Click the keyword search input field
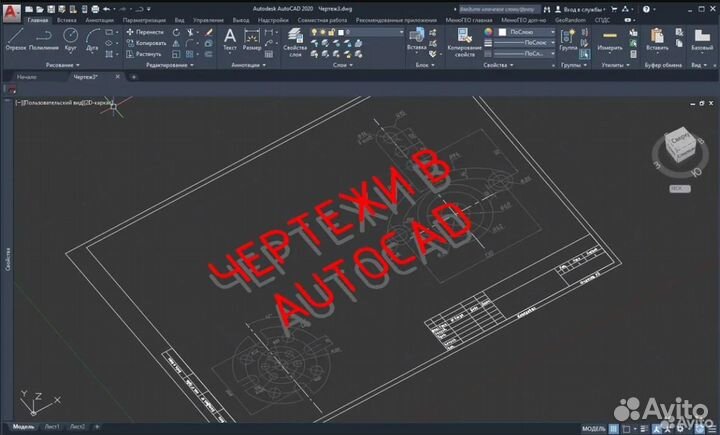The image size is (720, 435). pos(499,9)
